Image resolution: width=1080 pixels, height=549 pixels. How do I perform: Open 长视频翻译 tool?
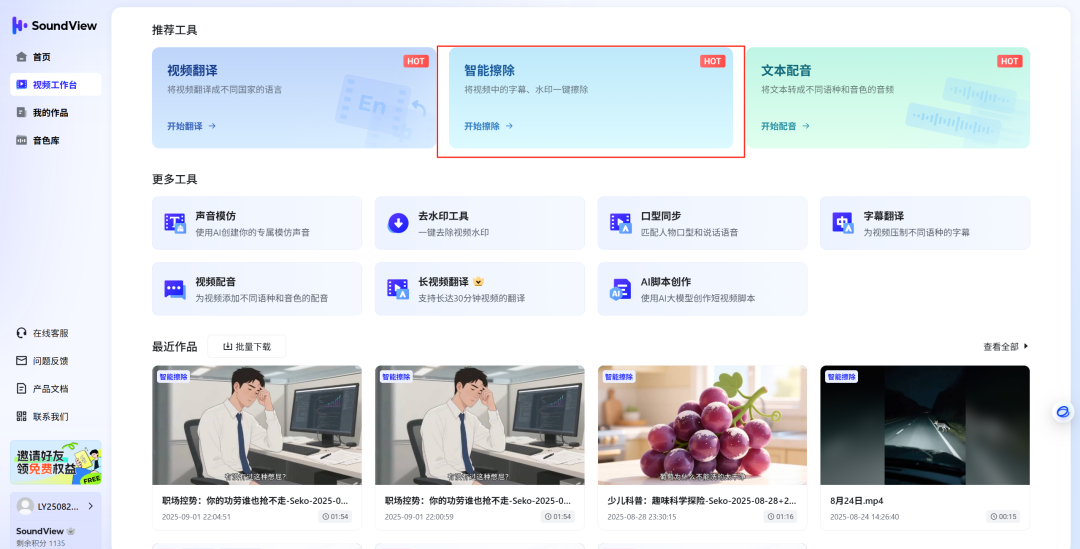click(x=479, y=289)
